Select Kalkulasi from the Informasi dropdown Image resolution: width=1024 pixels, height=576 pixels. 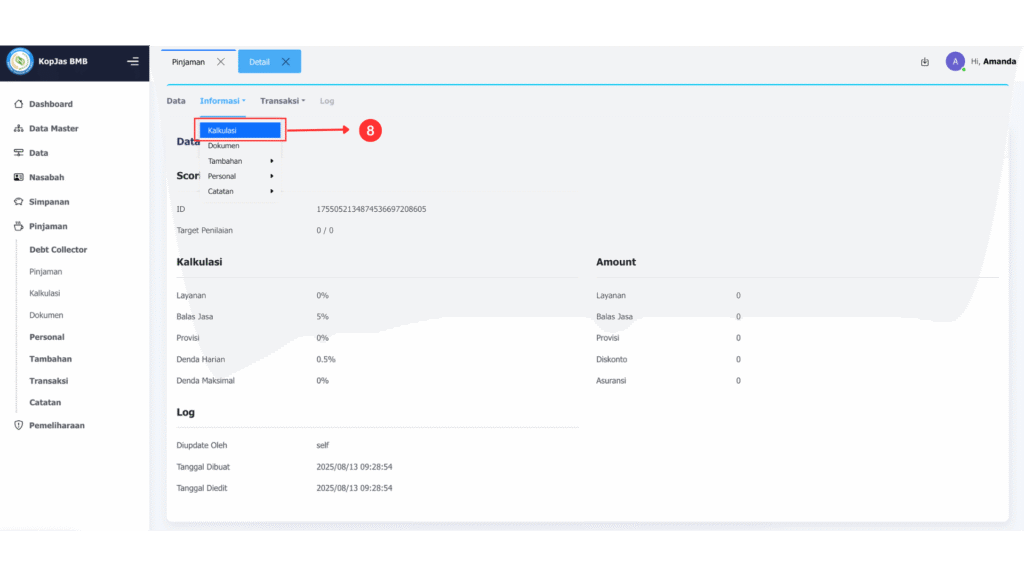pyautogui.click(x=239, y=130)
